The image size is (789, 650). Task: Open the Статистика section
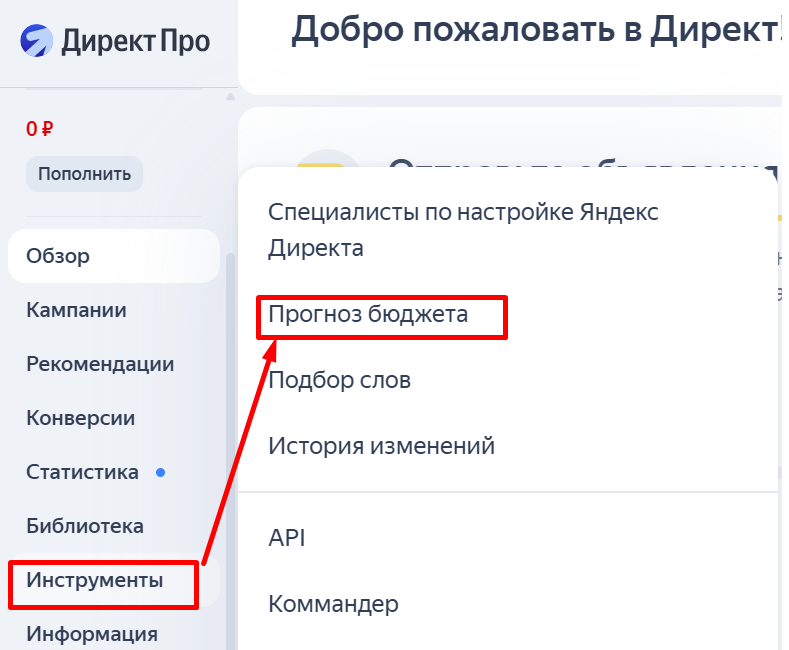tap(82, 472)
